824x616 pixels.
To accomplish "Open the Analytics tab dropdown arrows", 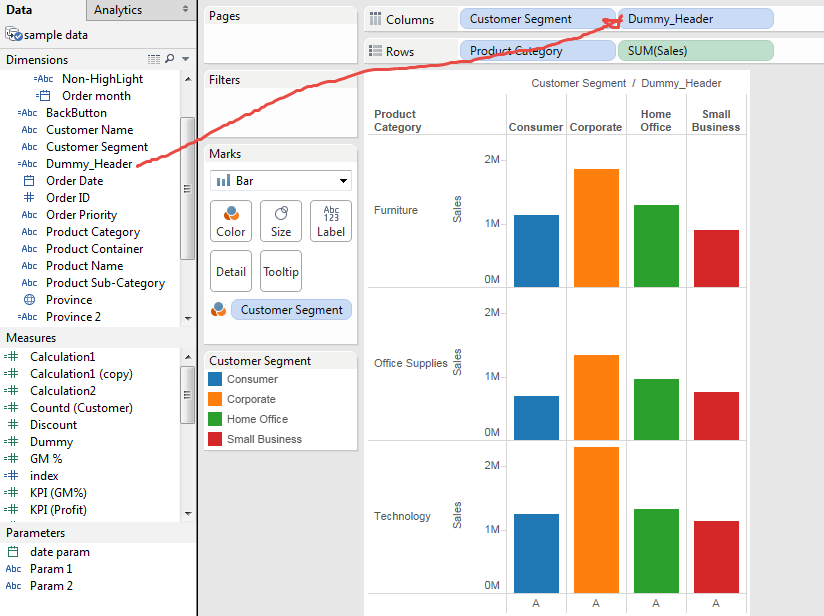I will (186, 9).
